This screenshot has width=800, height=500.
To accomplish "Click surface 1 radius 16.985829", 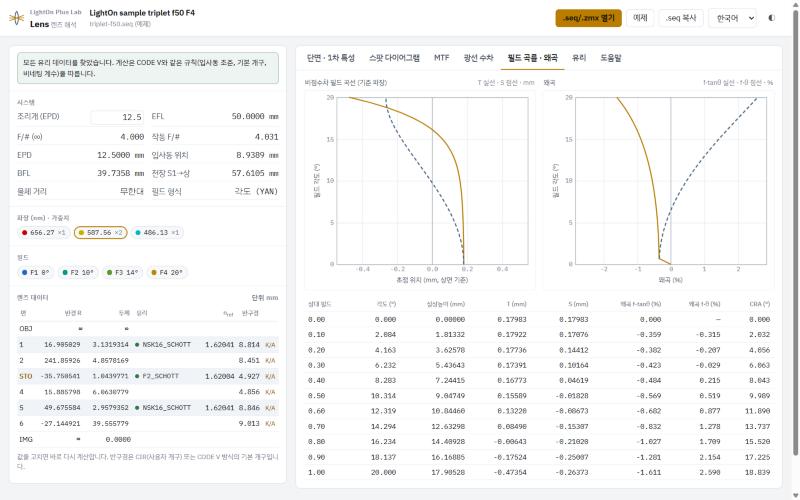I will [x=62, y=345].
